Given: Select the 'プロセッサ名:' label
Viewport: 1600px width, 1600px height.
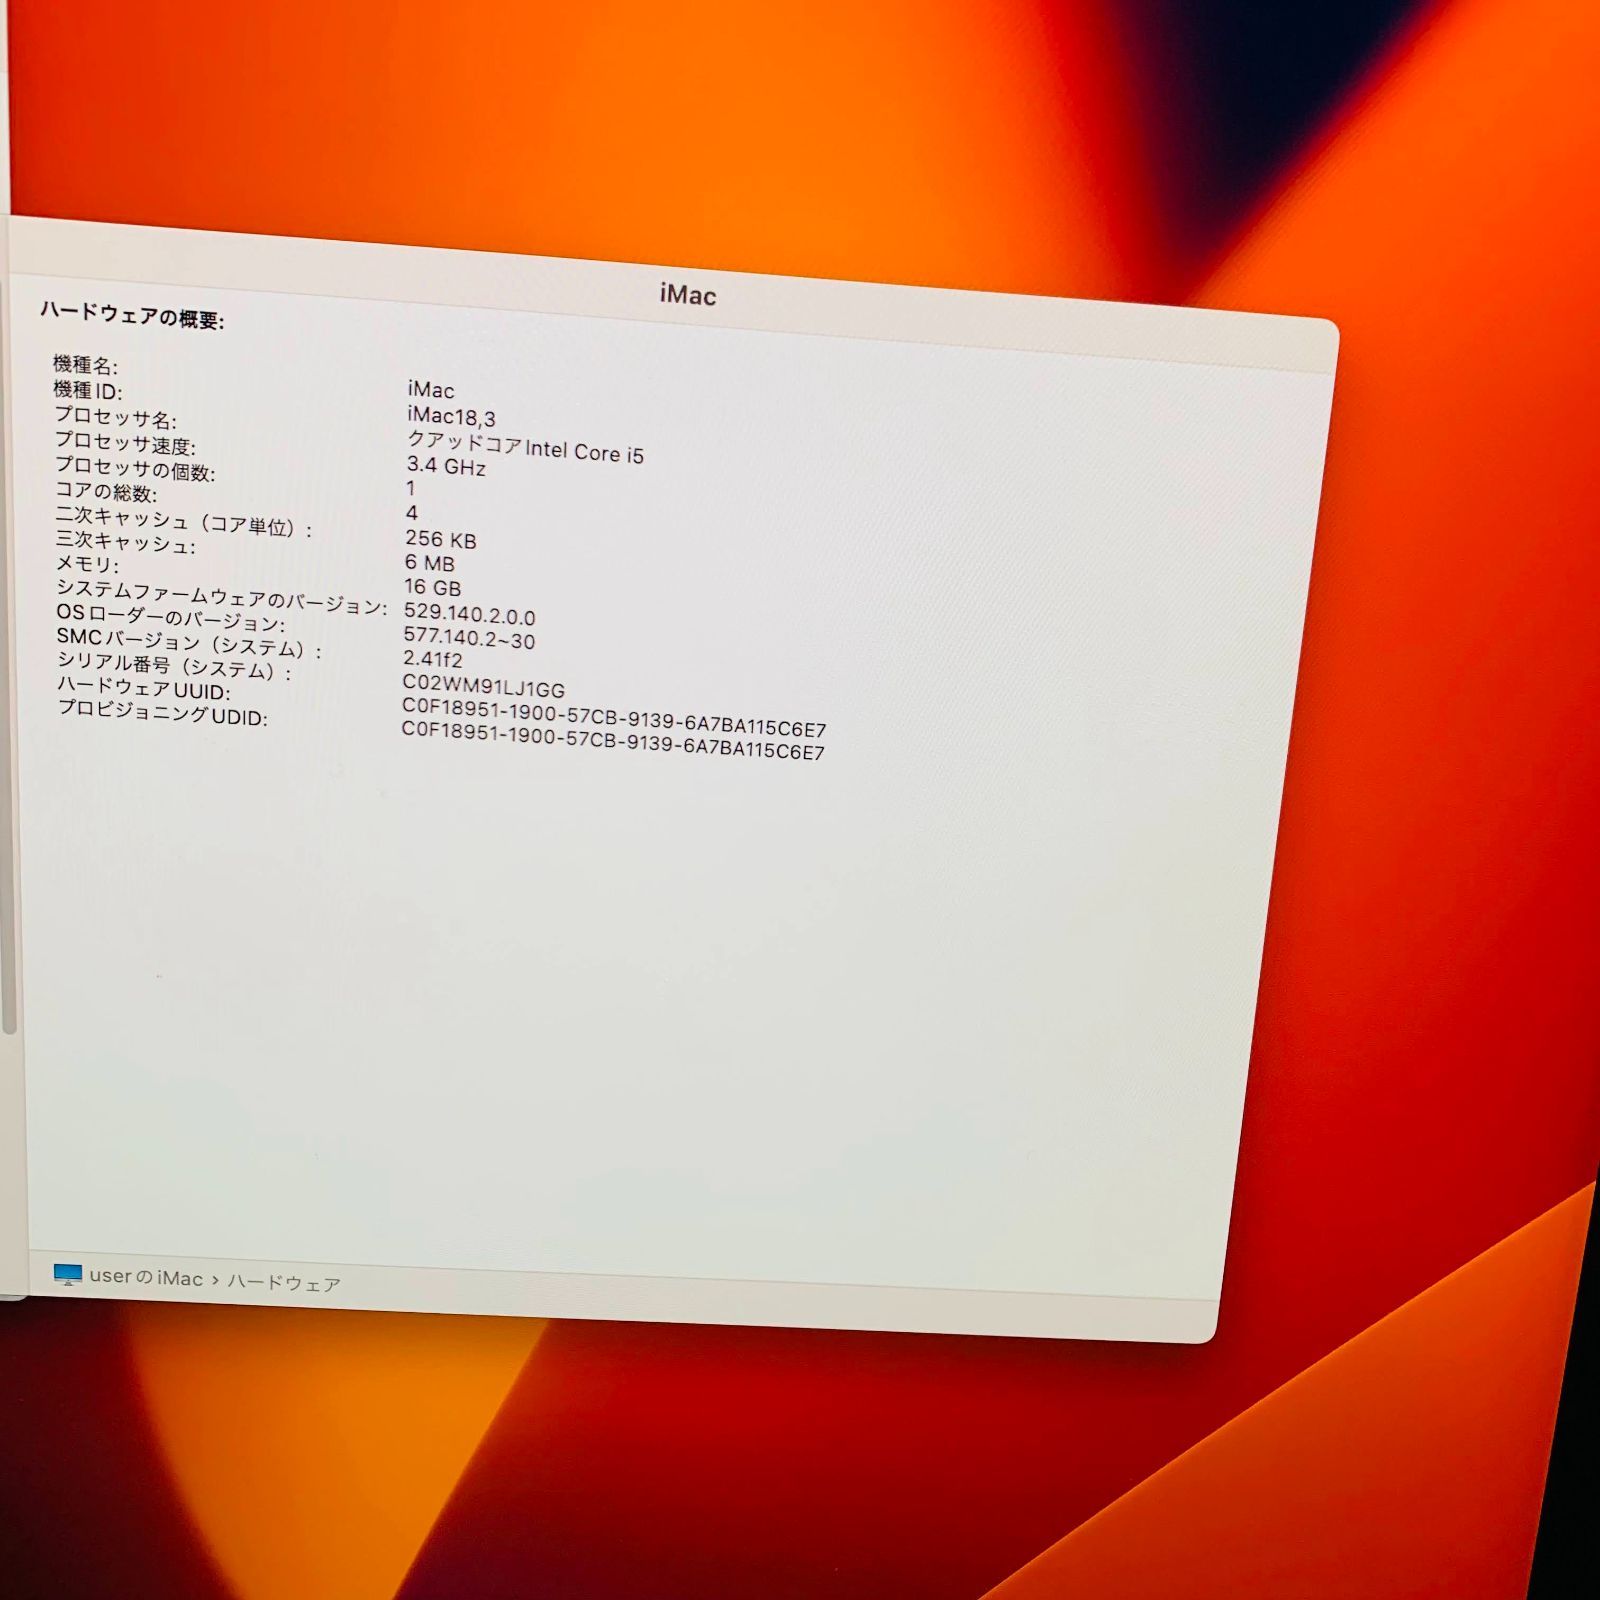Looking at the screenshot, I should [x=115, y=417].
